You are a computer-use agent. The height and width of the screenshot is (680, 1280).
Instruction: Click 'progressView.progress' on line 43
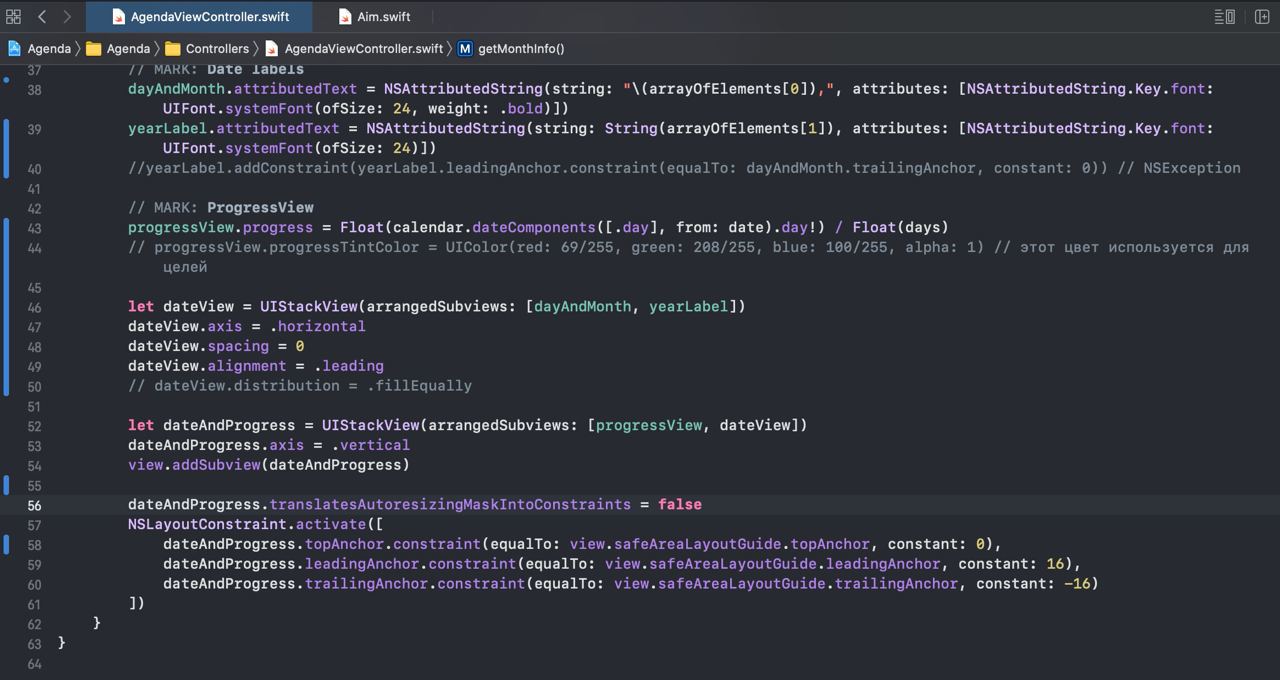pyautogui.click(x=220, y=227)
